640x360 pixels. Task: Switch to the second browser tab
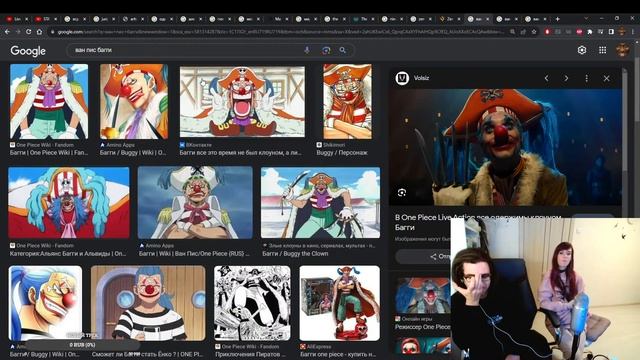45,19
